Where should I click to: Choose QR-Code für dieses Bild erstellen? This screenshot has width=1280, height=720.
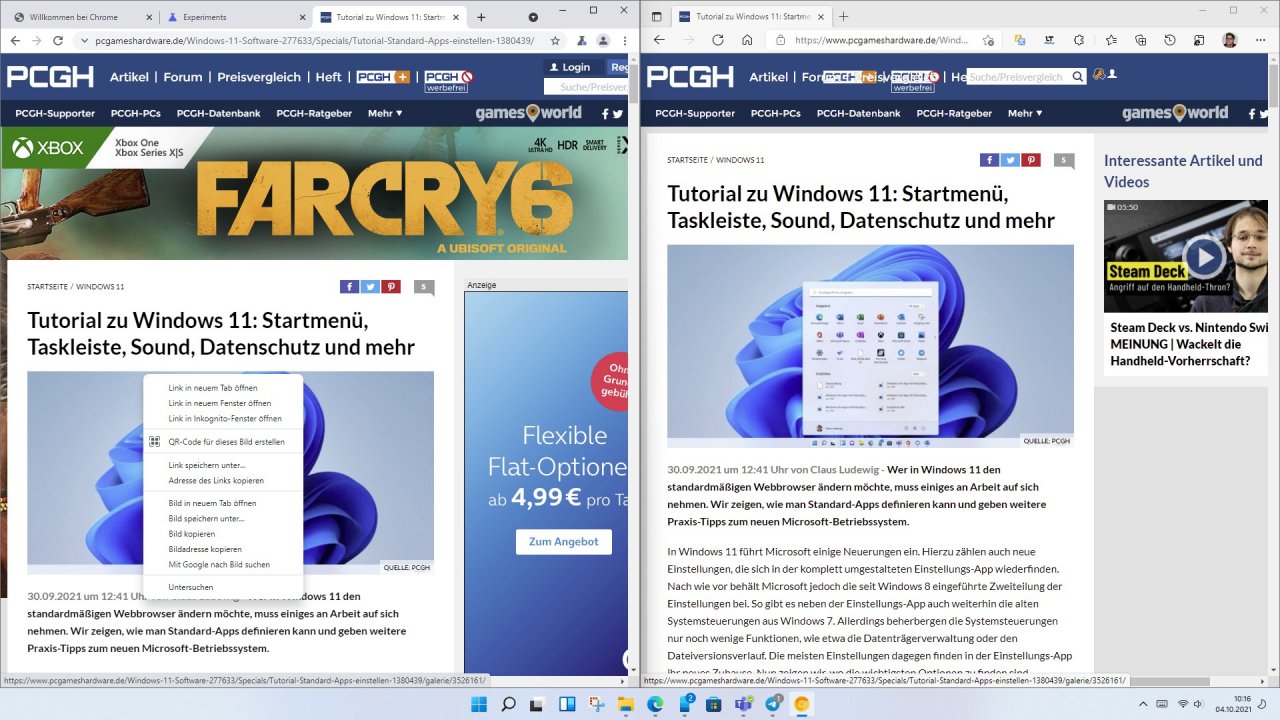[x=223, y=441]
